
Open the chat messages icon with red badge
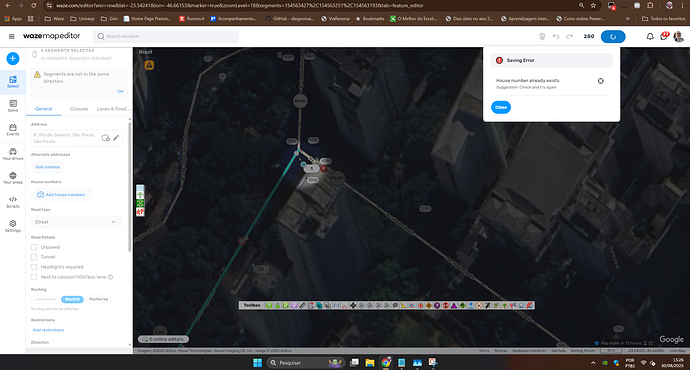click(664, 37)
